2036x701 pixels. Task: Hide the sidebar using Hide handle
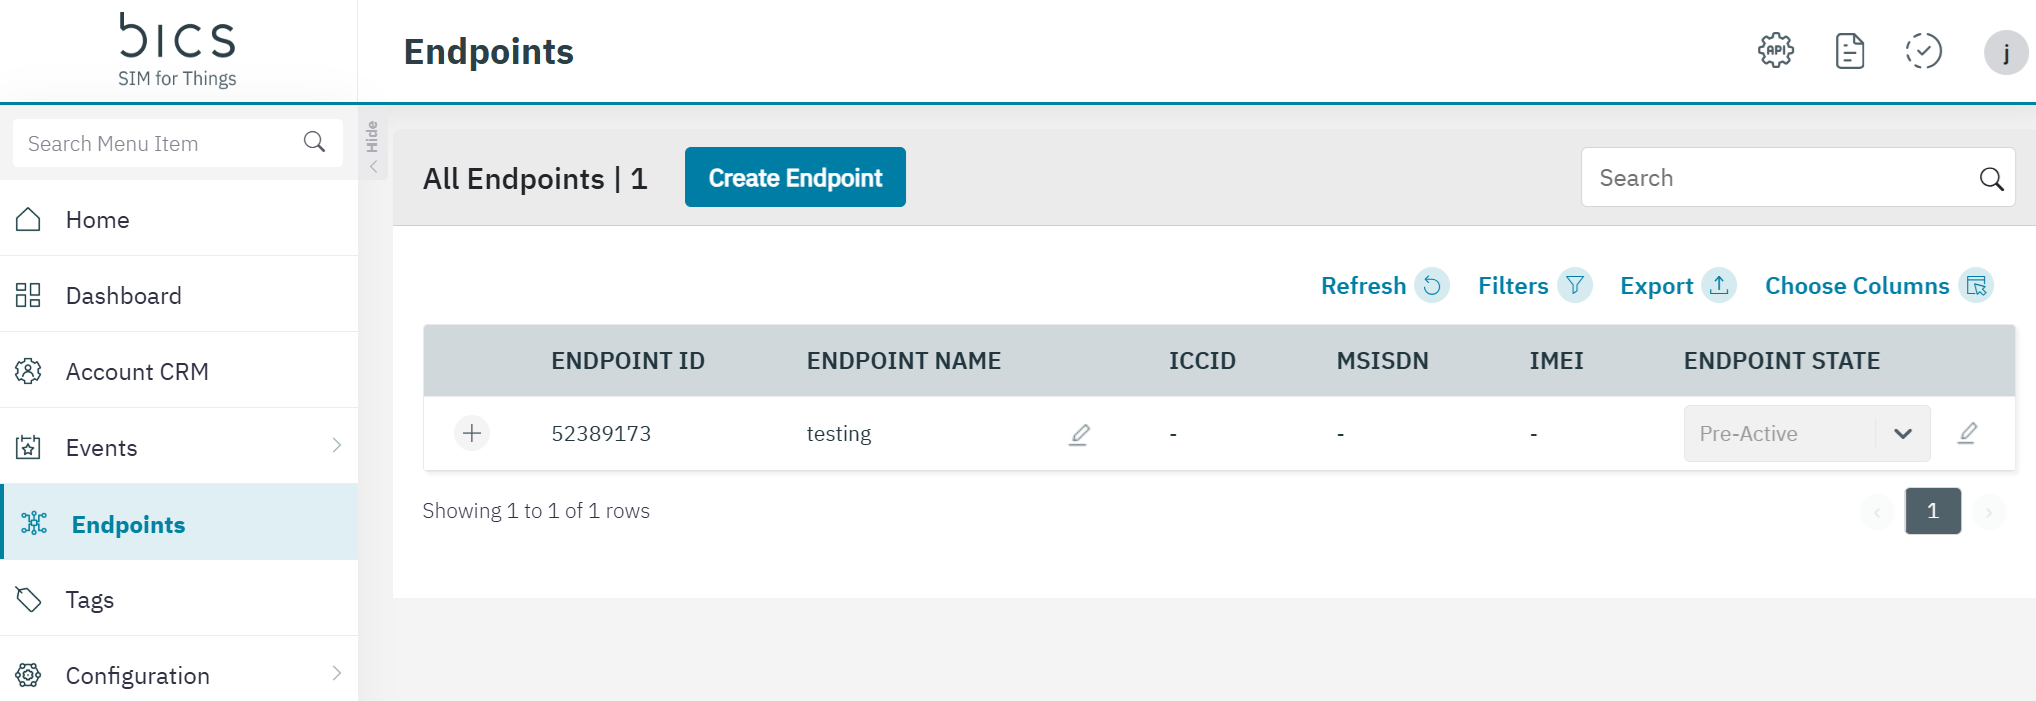pos(373,146)
